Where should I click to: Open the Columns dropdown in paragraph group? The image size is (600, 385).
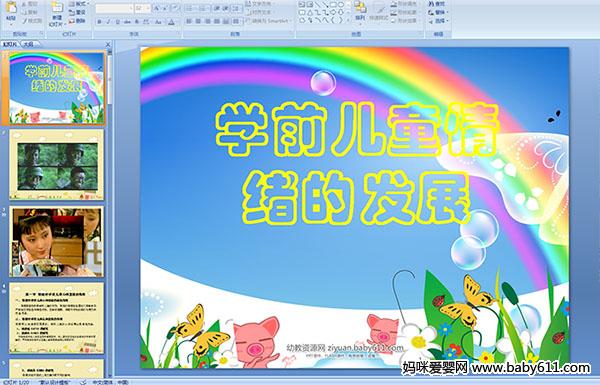(x=237, y=21)
